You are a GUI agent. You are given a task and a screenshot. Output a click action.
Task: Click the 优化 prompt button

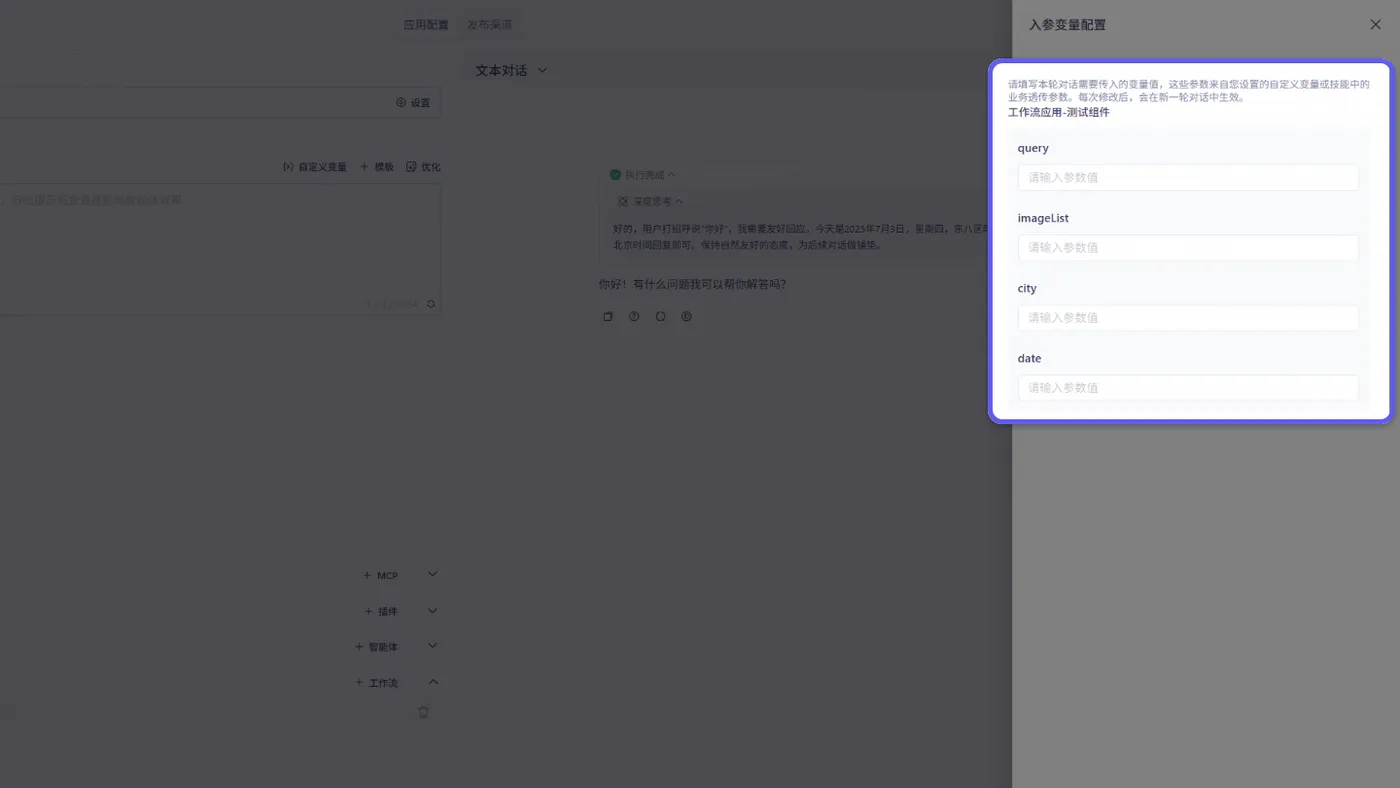click(x=423, y=167)
